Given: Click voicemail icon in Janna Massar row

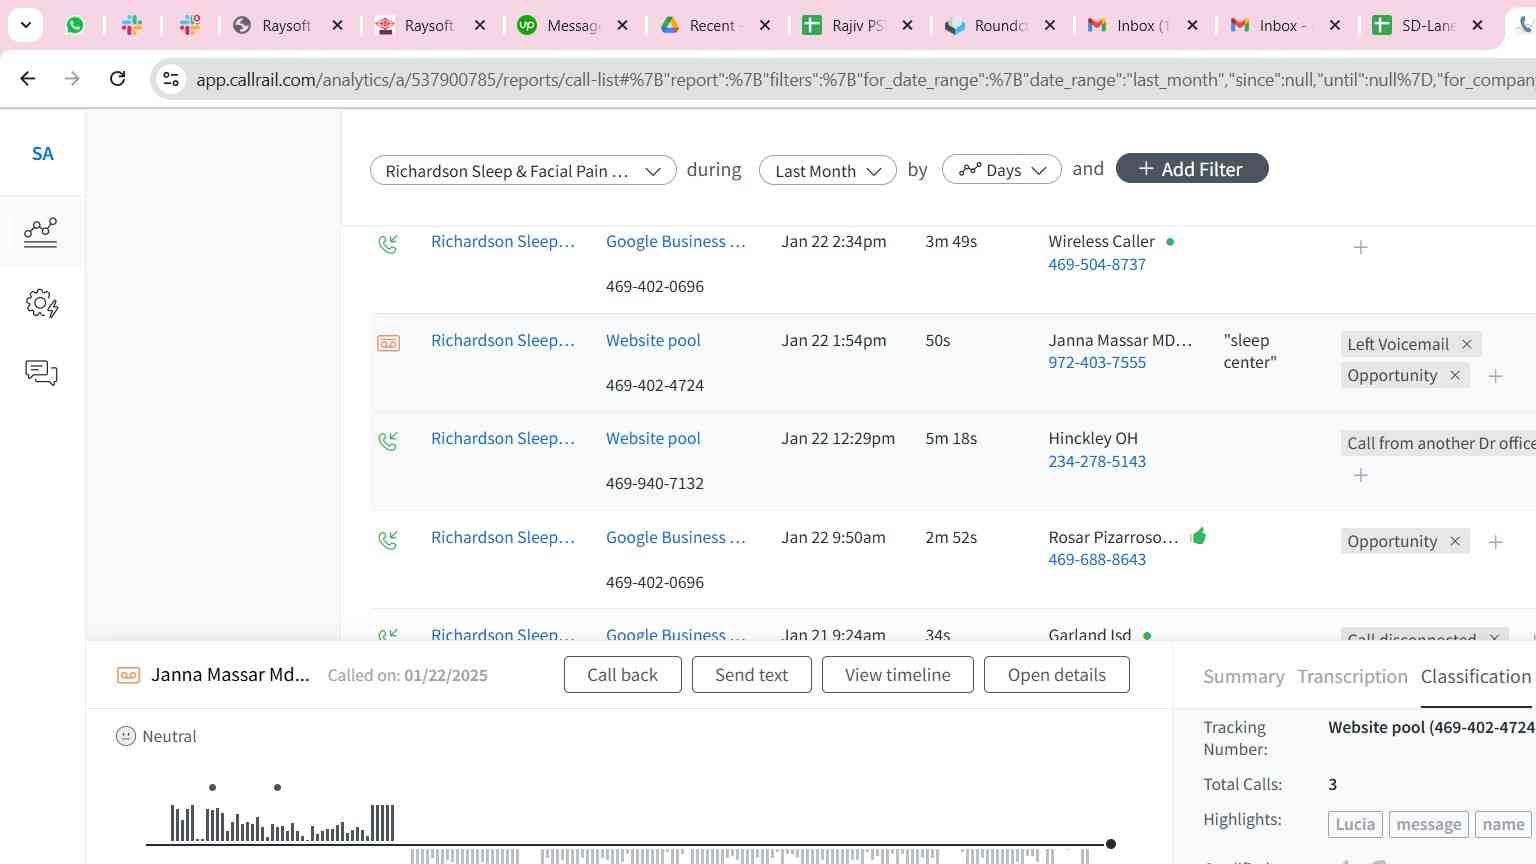Looking at the screenshot, I should [388, 343].
